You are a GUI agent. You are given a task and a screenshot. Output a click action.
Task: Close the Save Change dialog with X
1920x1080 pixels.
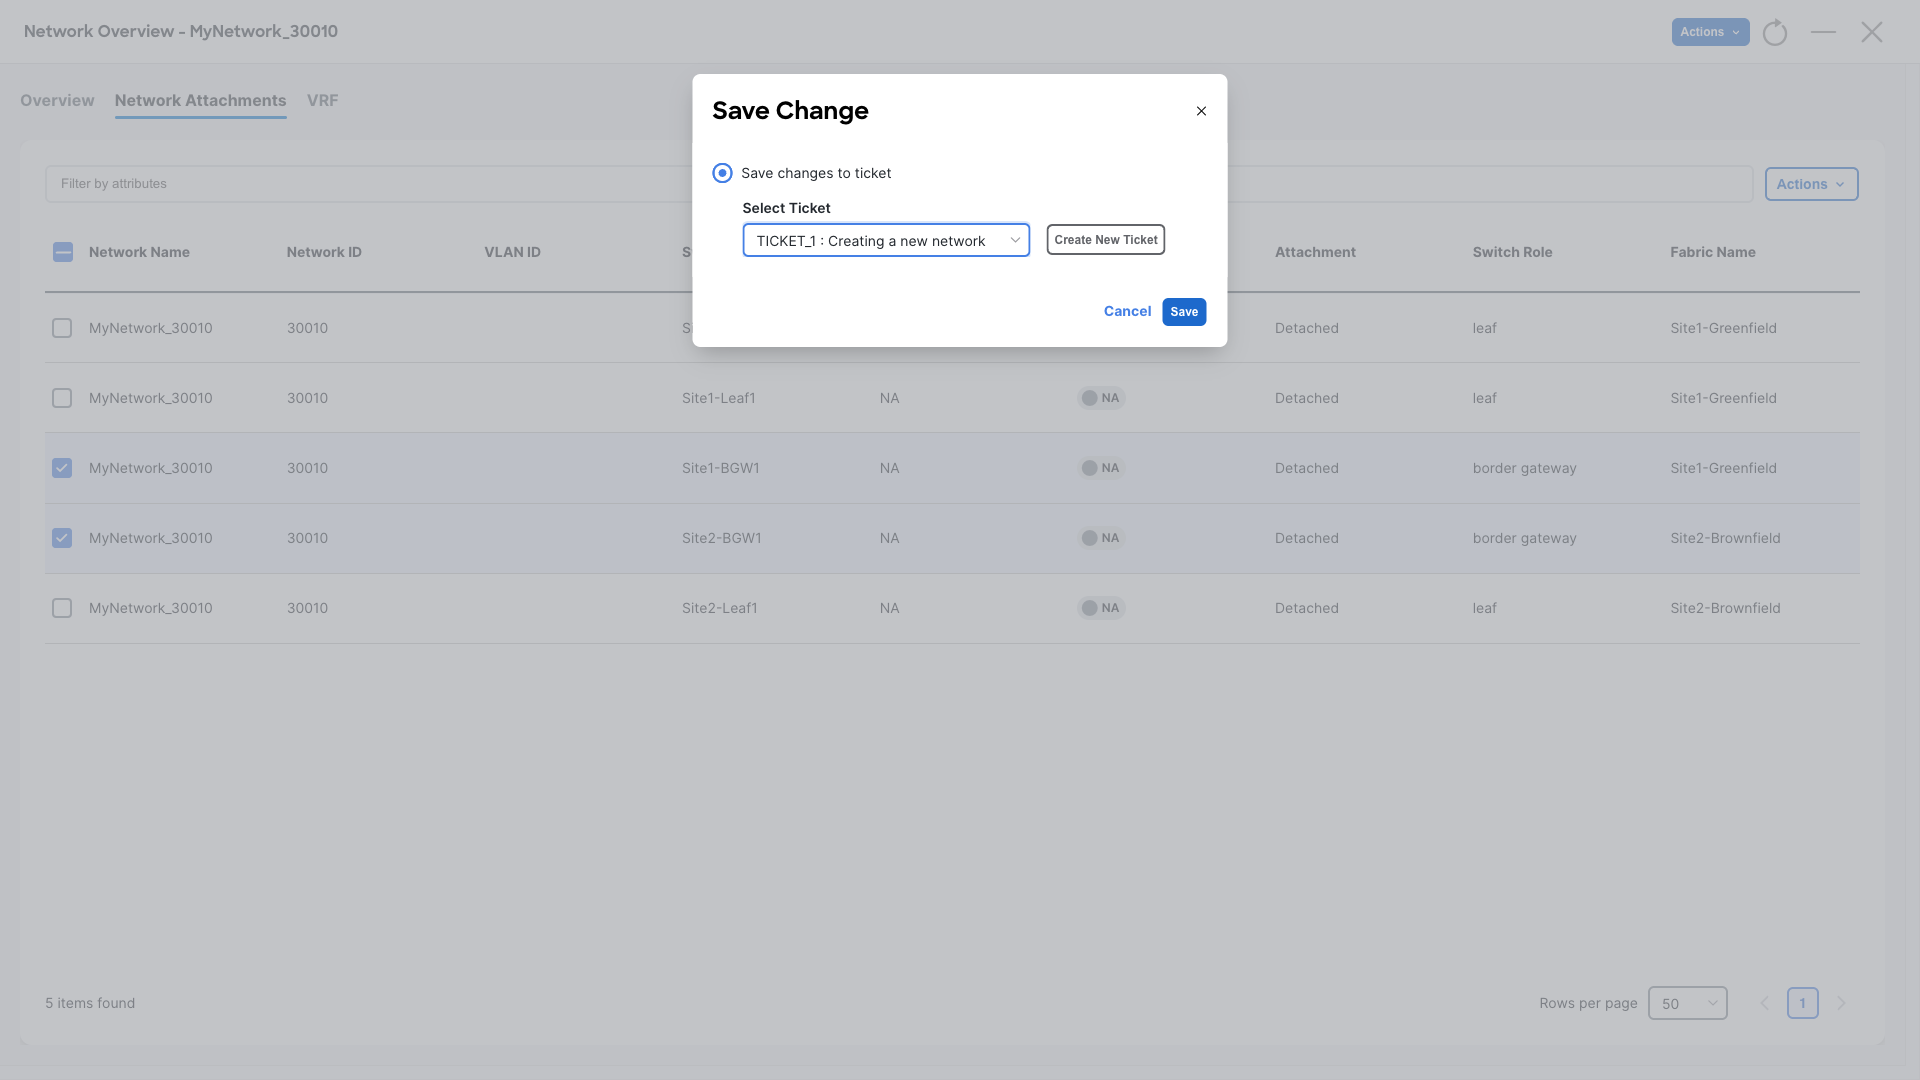coord(1201,111)
